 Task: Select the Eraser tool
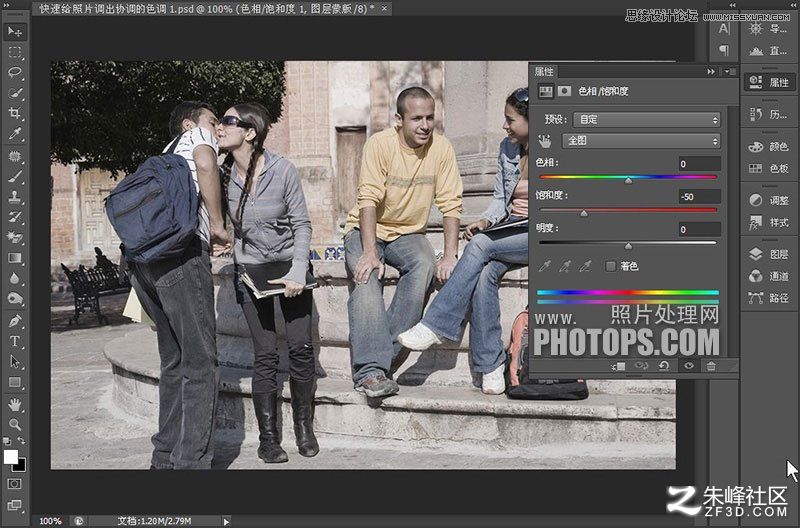tap(15, 237)
